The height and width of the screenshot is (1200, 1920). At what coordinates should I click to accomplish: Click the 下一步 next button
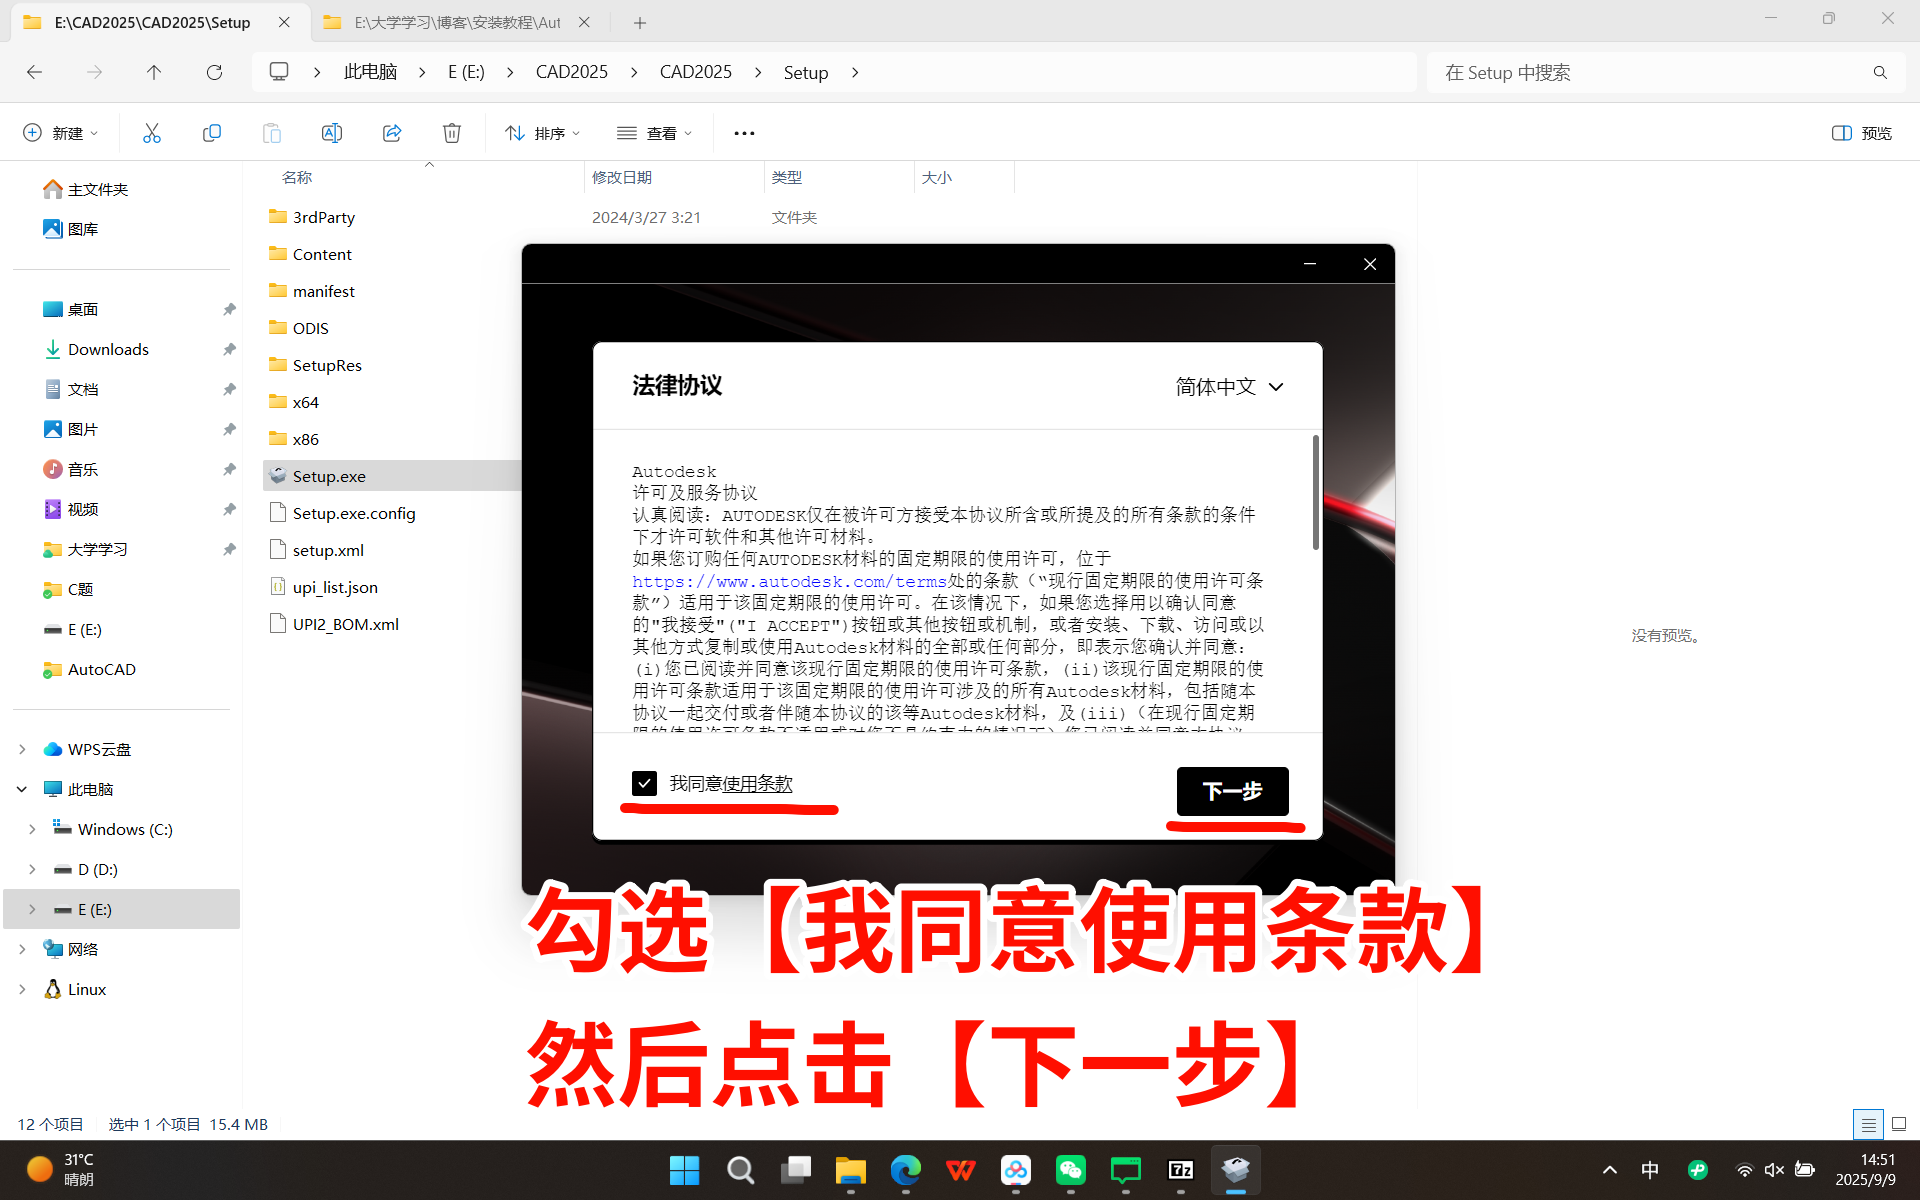(1232, 791)
